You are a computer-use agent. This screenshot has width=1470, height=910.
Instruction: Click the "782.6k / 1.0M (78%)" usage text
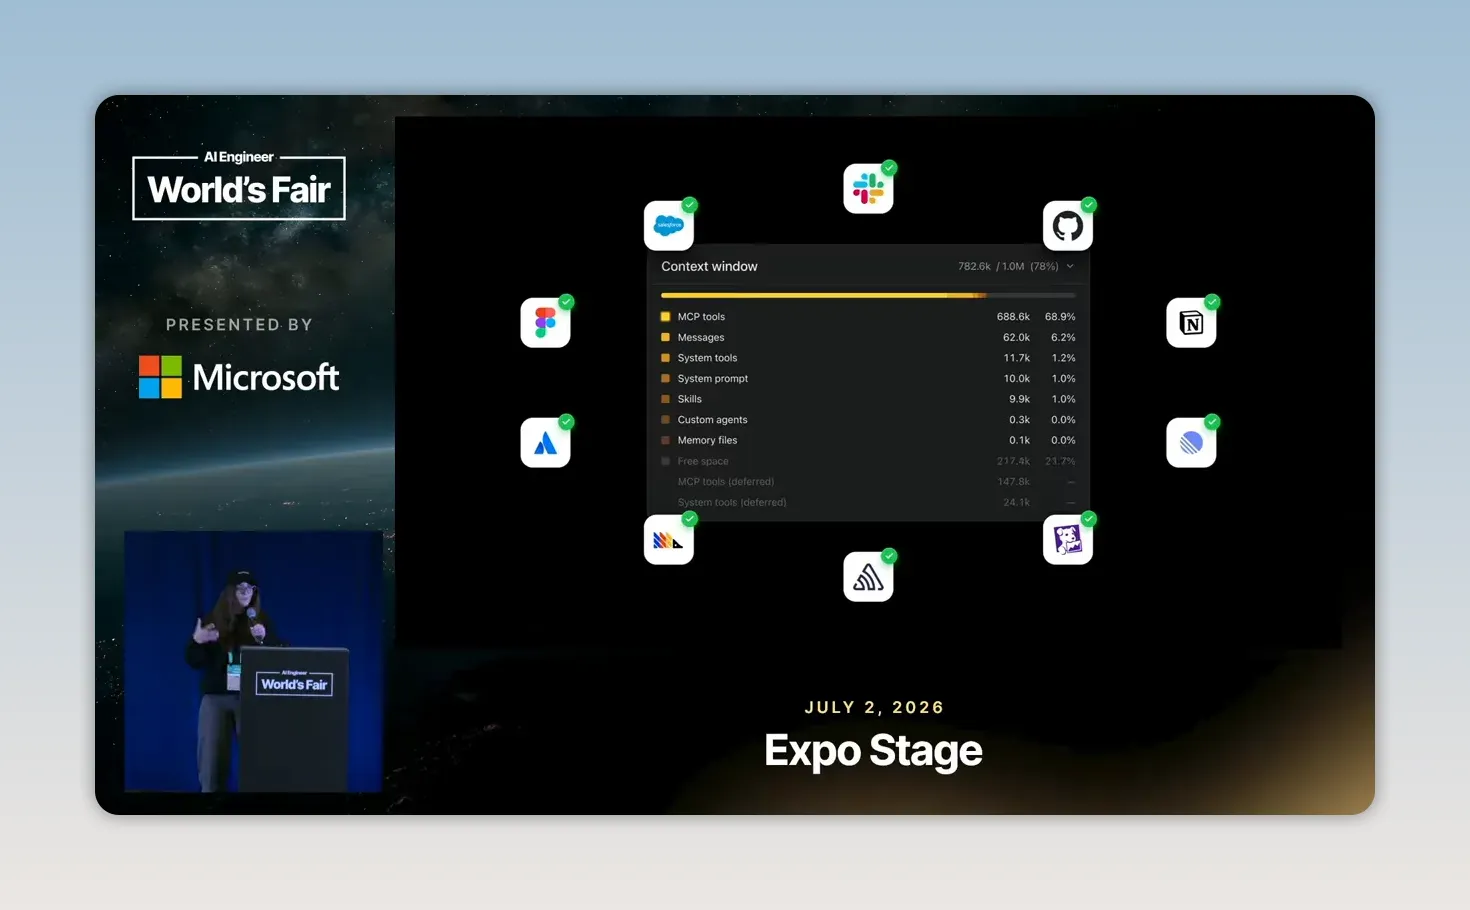[x=1008, y=267]
